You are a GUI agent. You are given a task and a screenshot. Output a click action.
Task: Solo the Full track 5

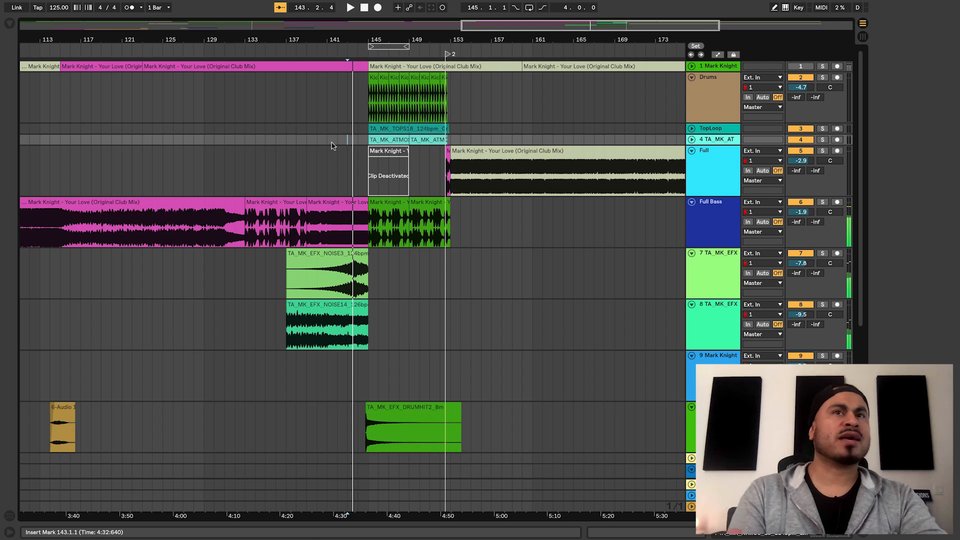click(822, 151)
